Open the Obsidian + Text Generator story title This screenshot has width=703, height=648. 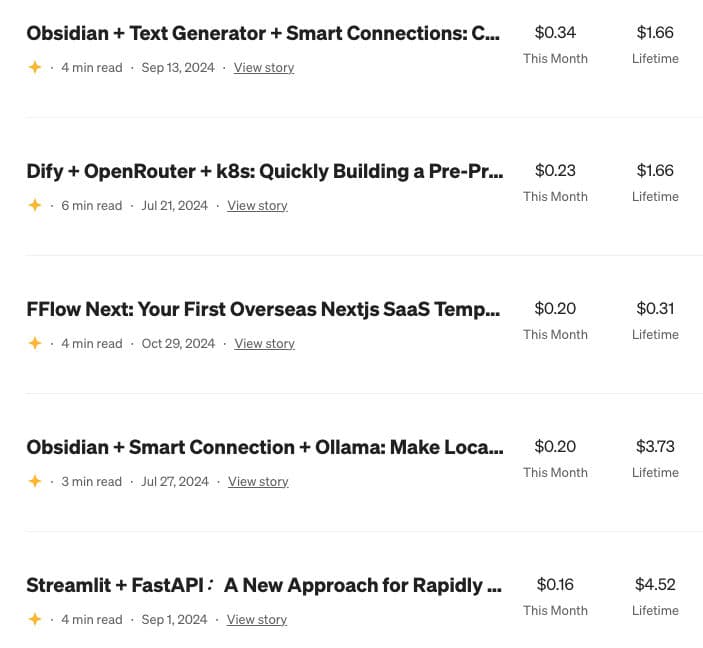(263, 33)
